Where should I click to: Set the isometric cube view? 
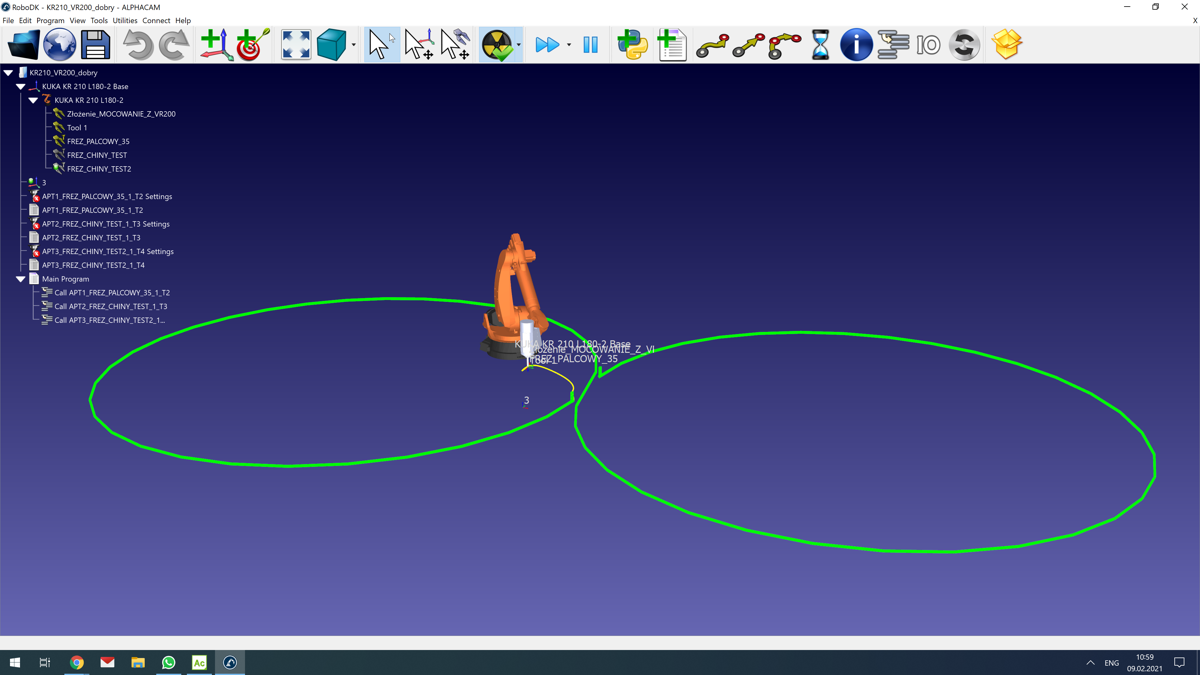click(331, 45)
